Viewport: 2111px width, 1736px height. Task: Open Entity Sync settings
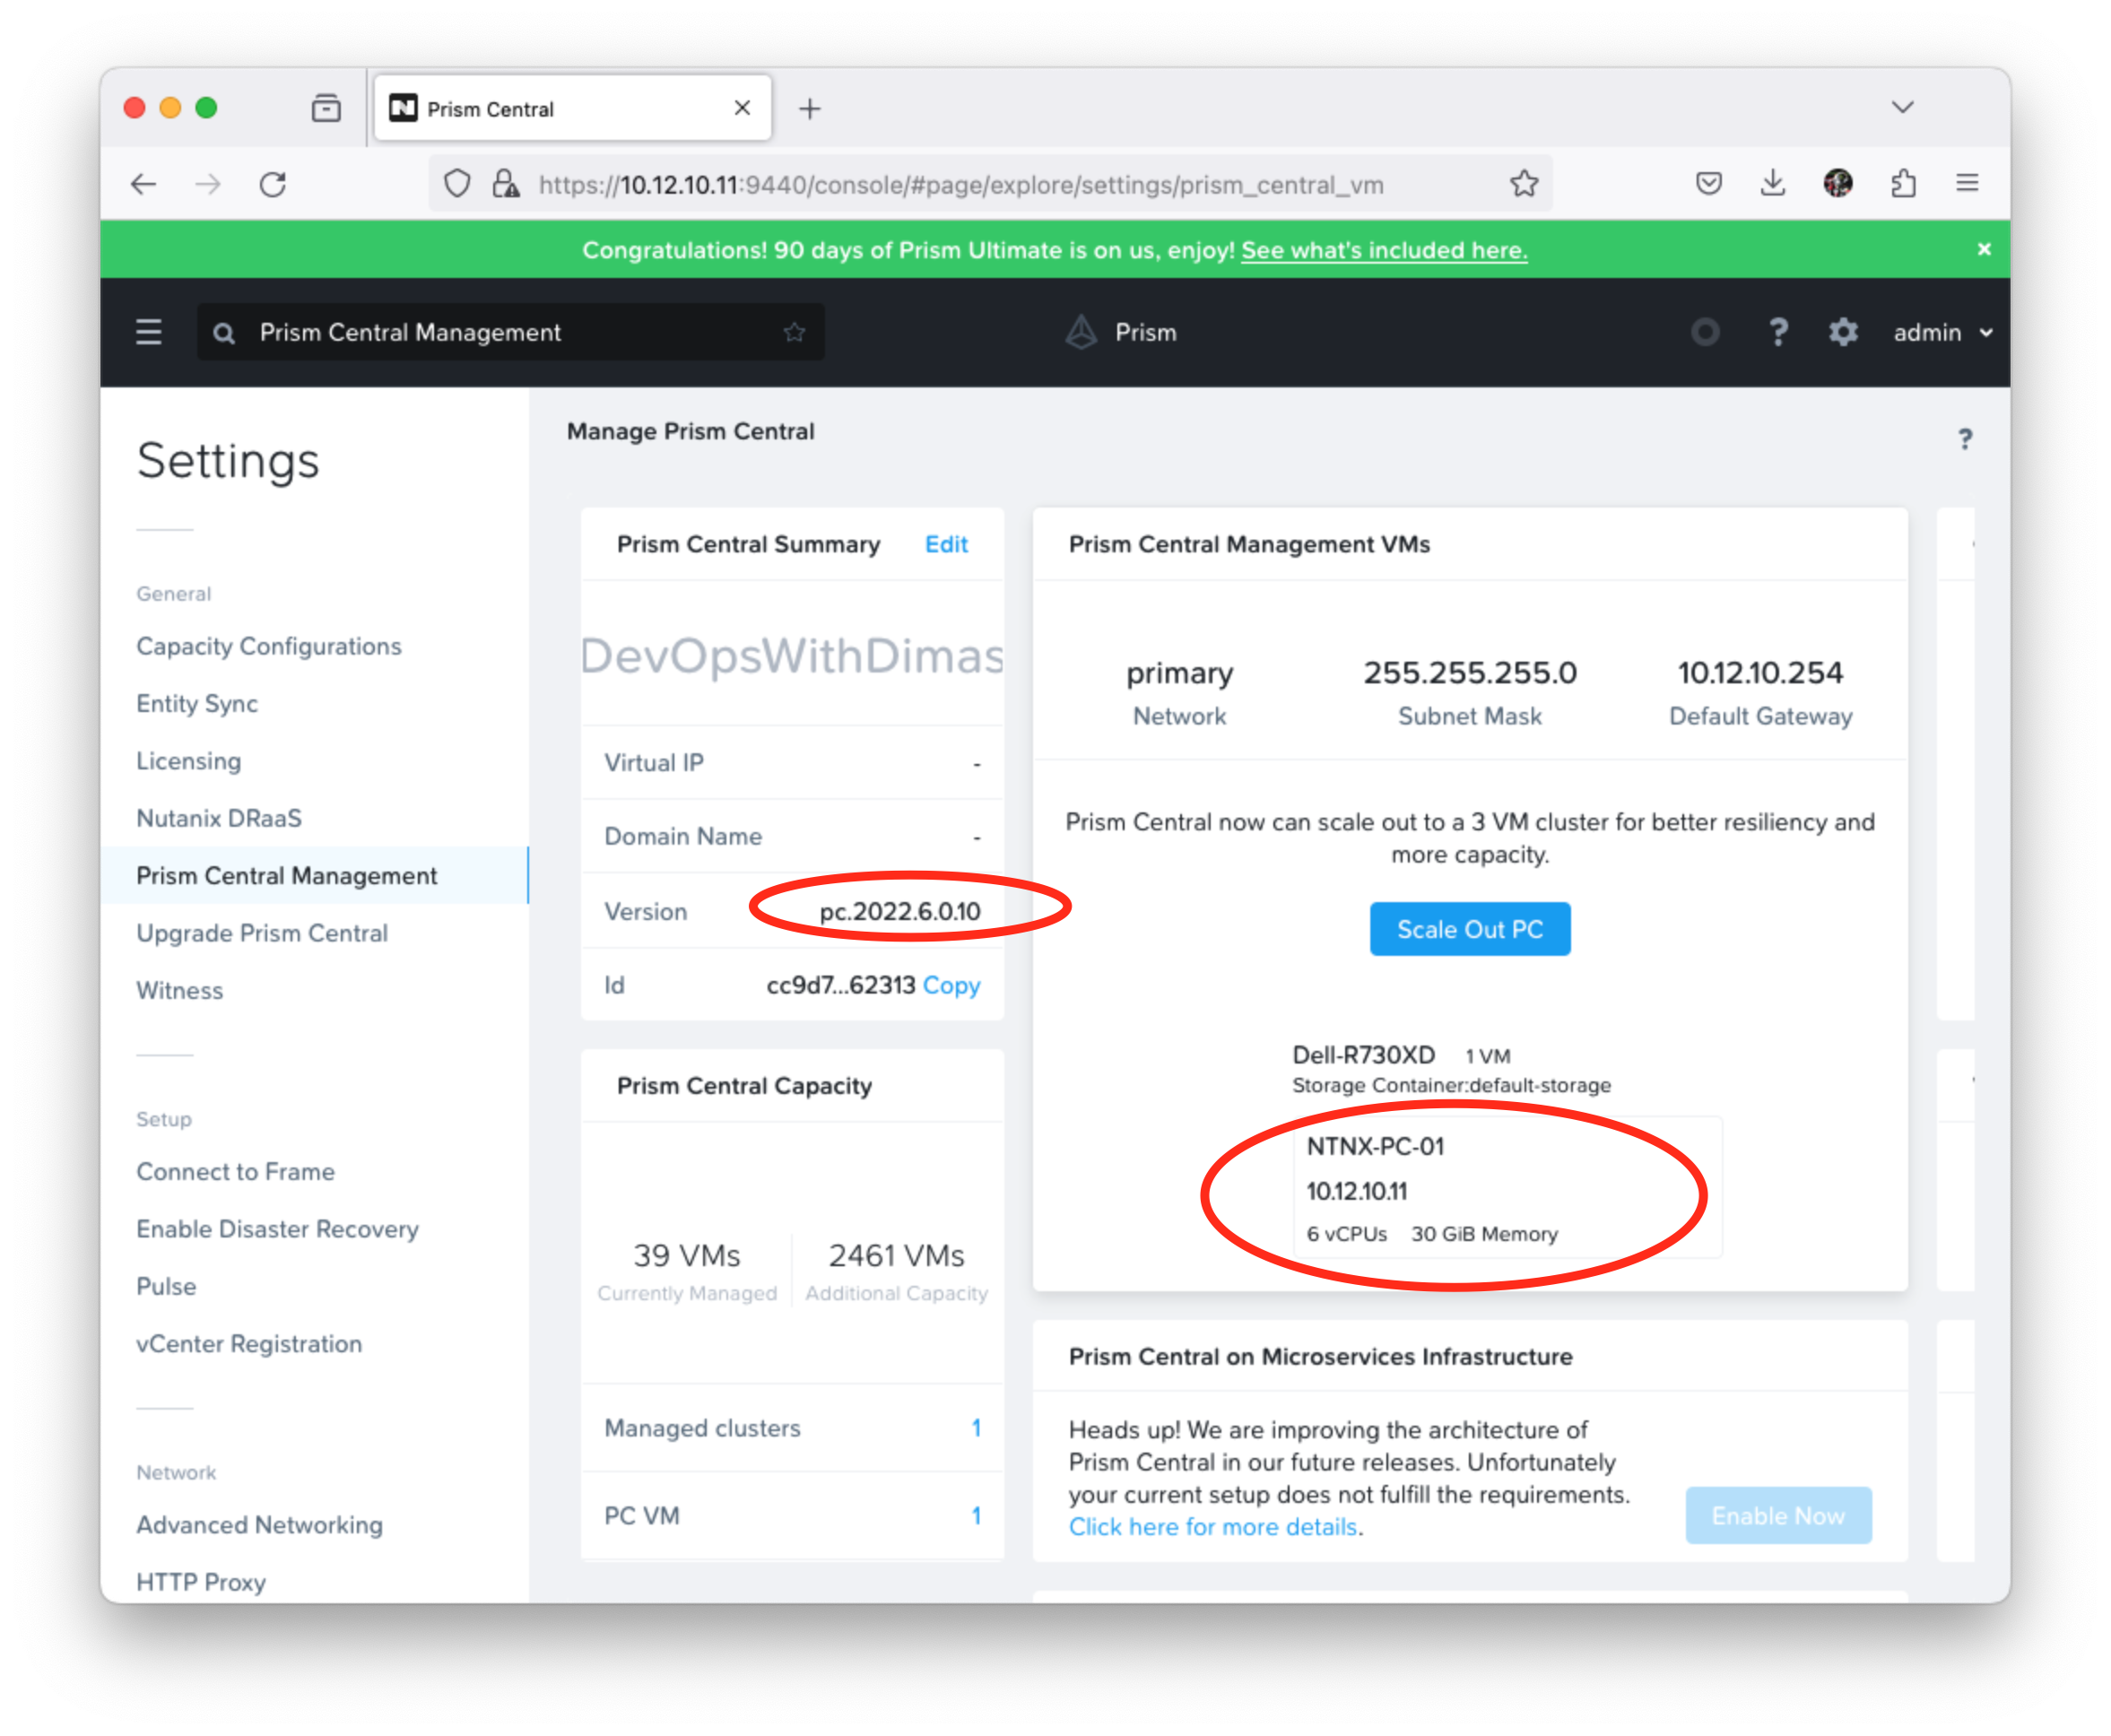pos(197,703)
